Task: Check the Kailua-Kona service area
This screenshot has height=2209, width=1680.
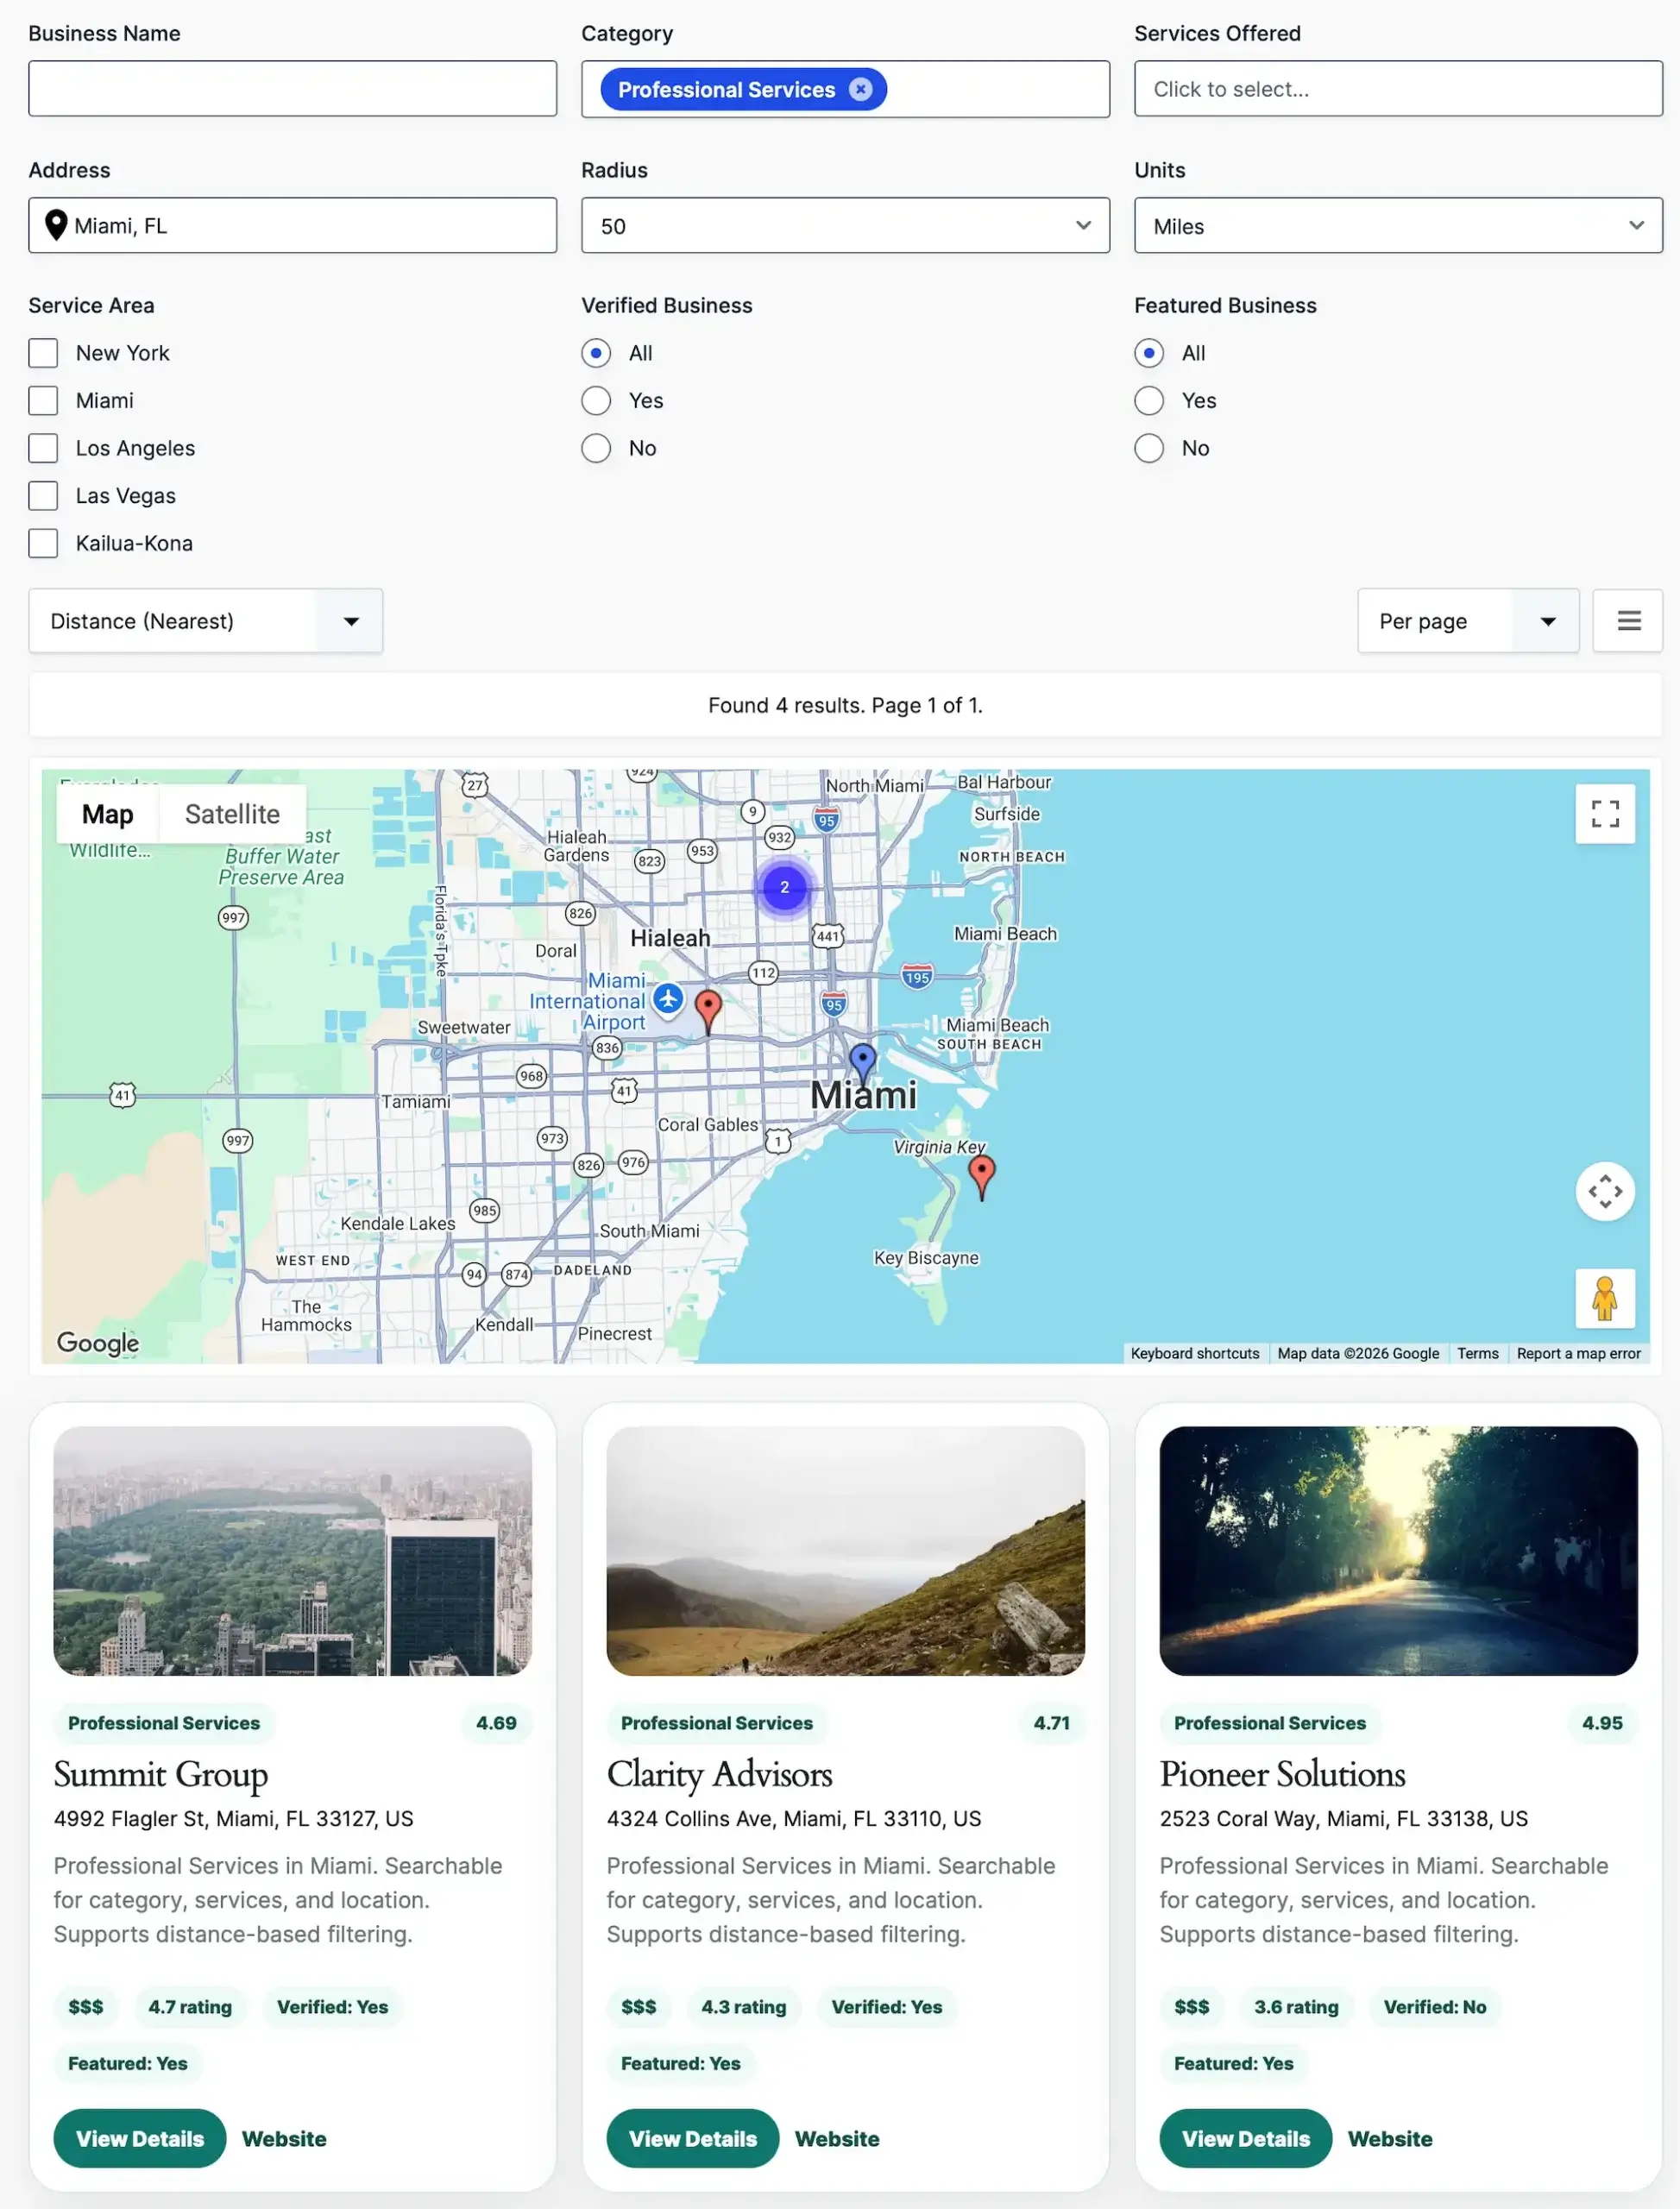Action: (x=43, y=543)
